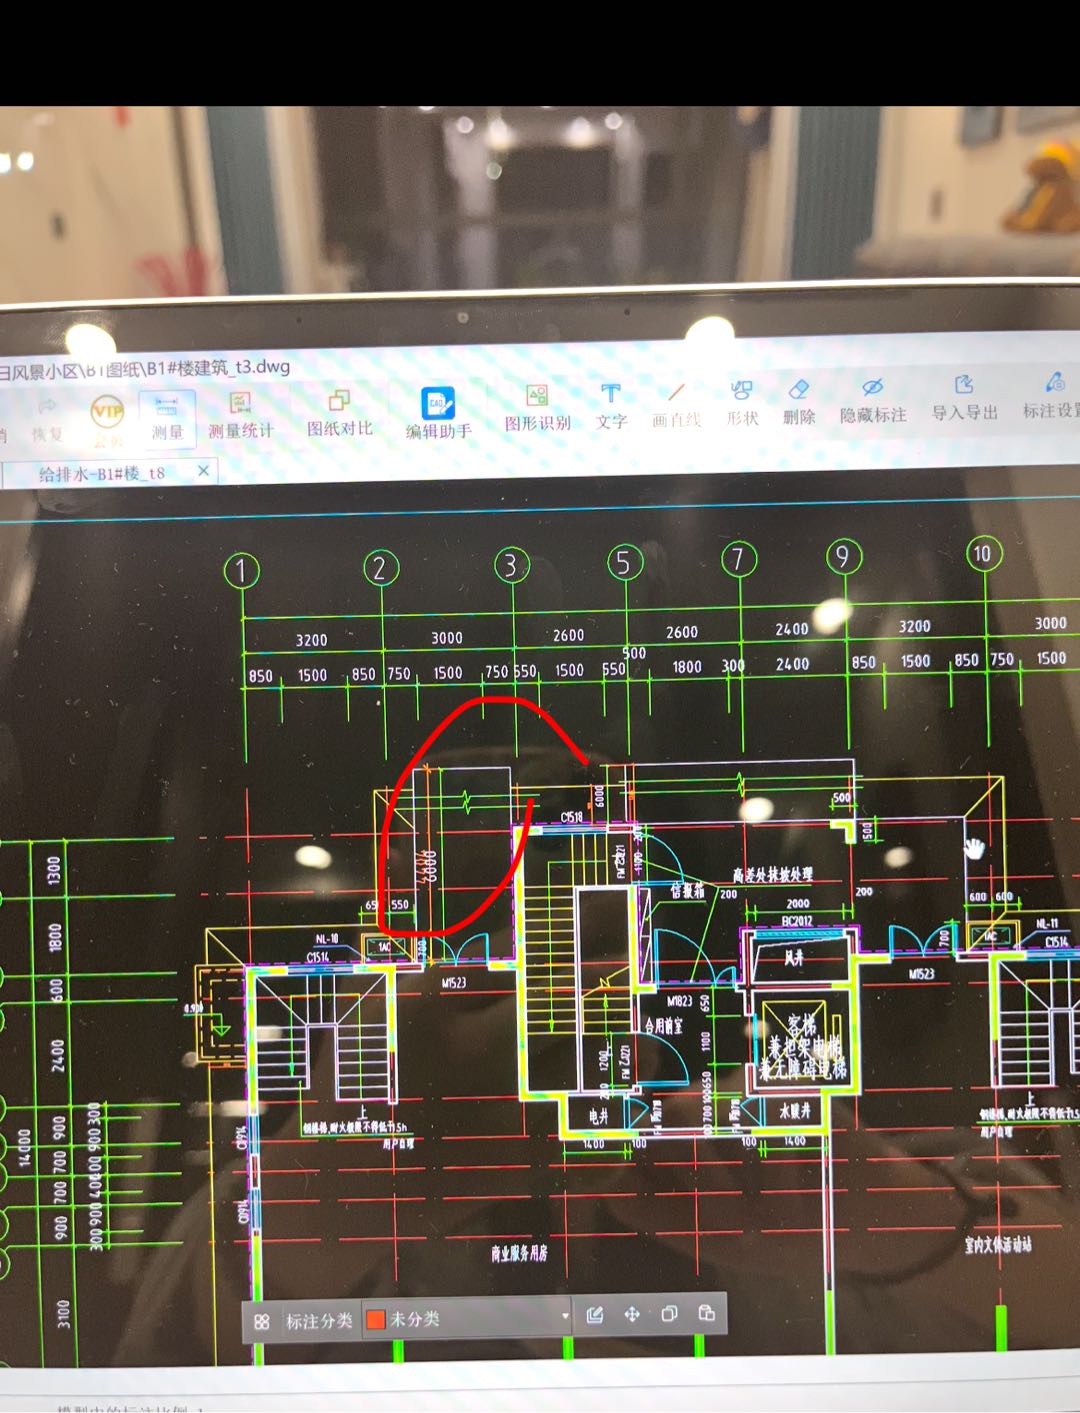Click the 商业服务用房 room label
Viewport: 1080px width, 1413px height.
tap(519, 1253)
